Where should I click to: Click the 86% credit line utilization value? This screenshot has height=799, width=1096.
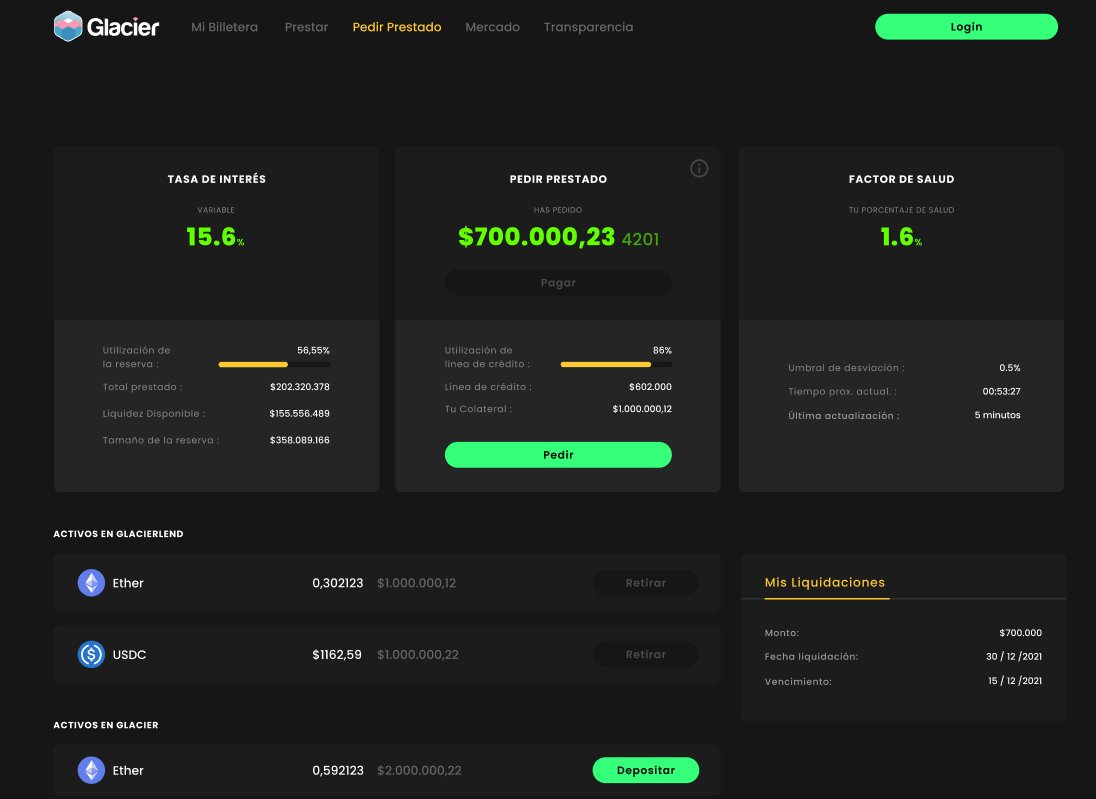click(x=662, y=350)
